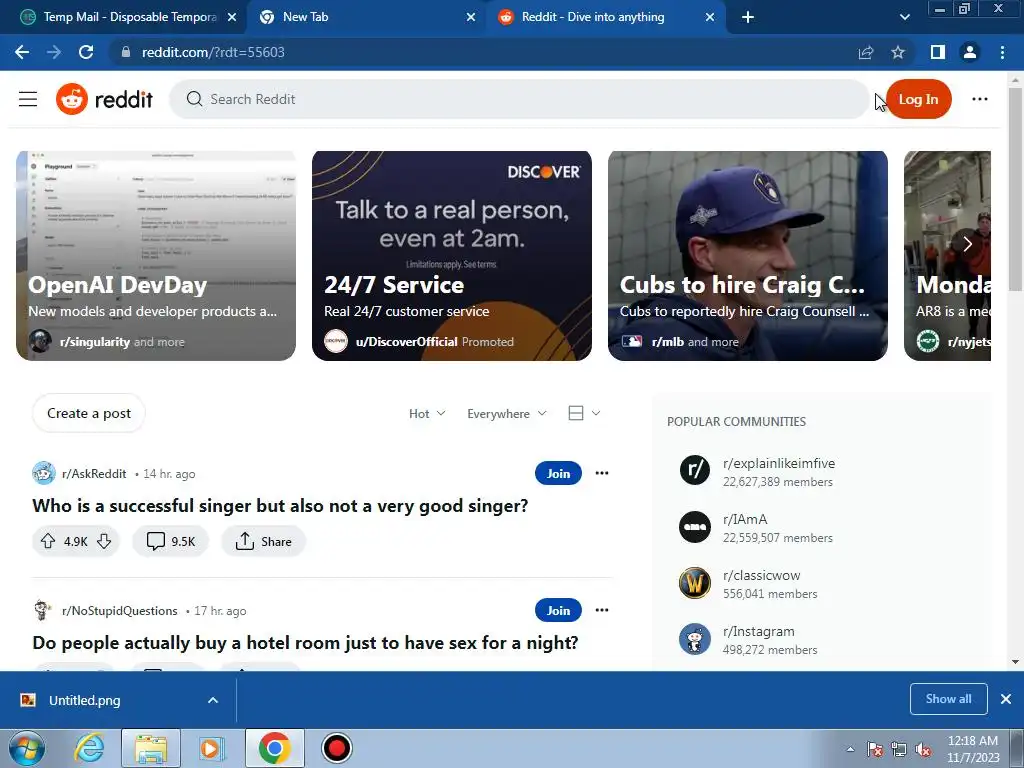Click the r/Instagram community icon
Viewport: 1024px width, 768px height.
point(694,639)
